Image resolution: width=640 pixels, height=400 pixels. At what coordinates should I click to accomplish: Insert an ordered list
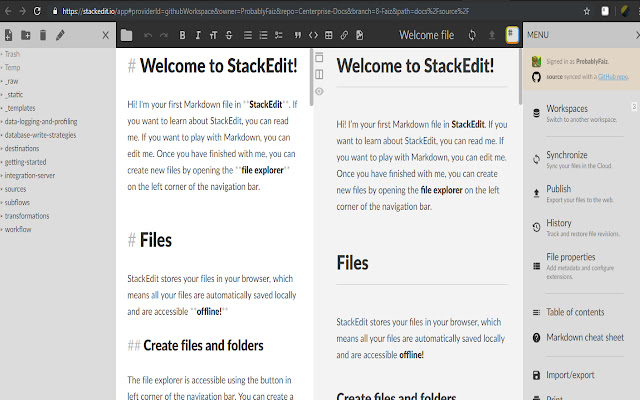click(263, 35)
